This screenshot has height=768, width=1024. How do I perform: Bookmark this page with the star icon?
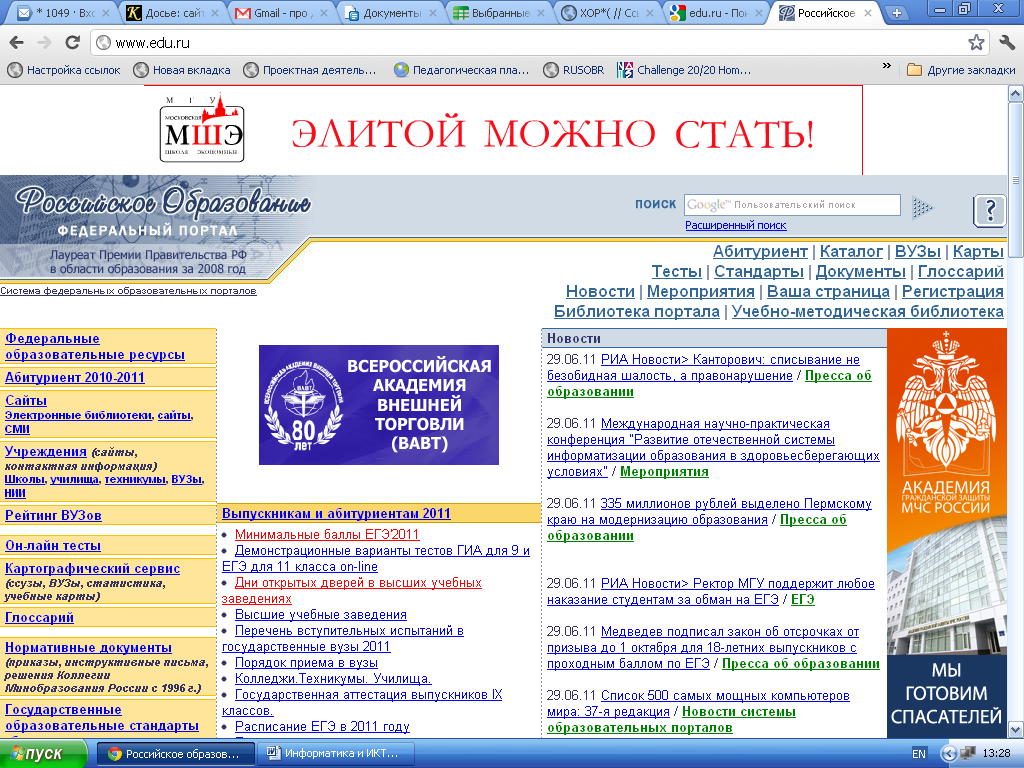tap(976, 43)
